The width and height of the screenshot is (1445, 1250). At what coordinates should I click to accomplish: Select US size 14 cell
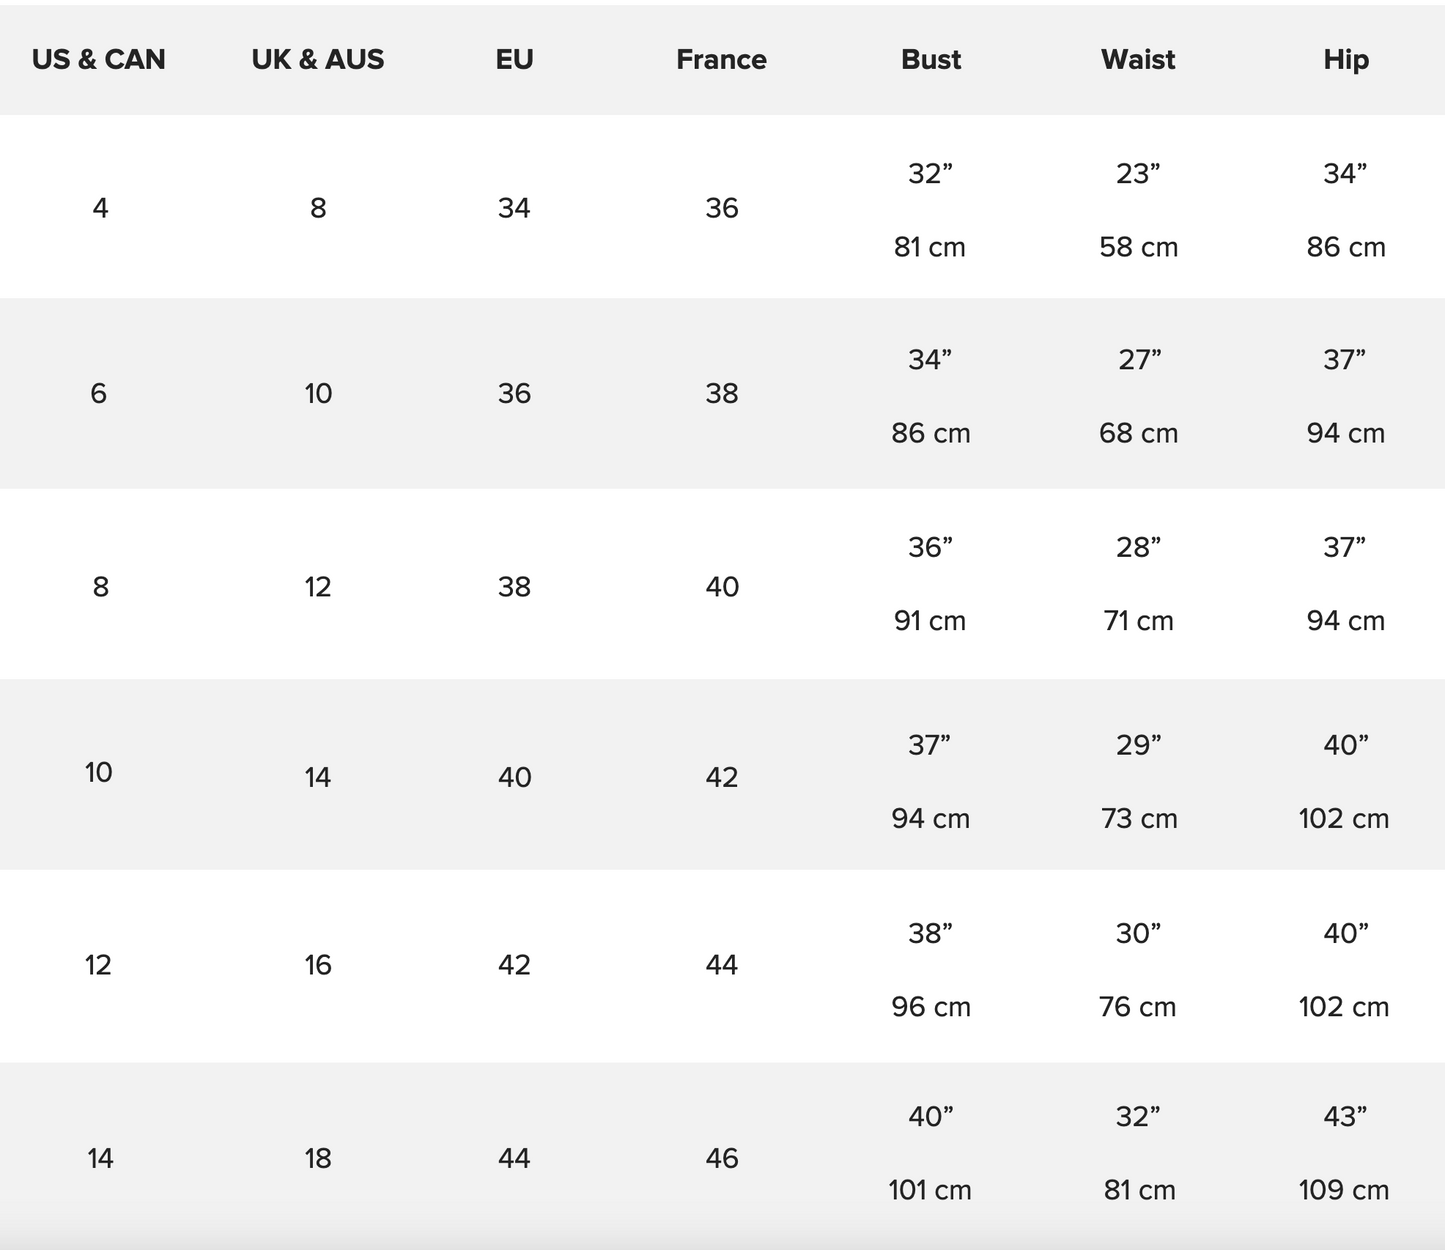pos(100,1158)
